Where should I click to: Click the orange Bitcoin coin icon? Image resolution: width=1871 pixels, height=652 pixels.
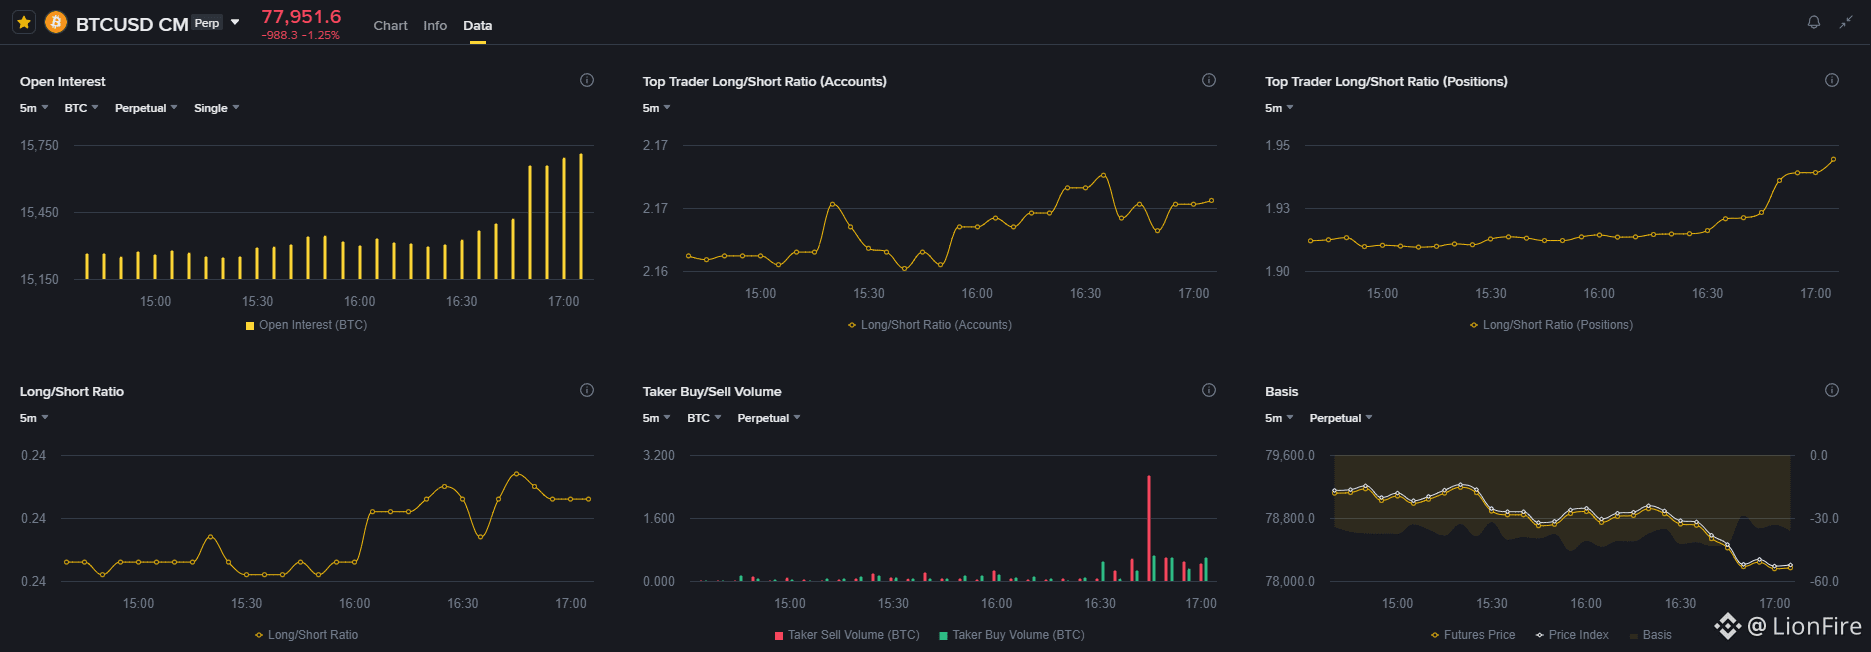click(x=56, y=22)
